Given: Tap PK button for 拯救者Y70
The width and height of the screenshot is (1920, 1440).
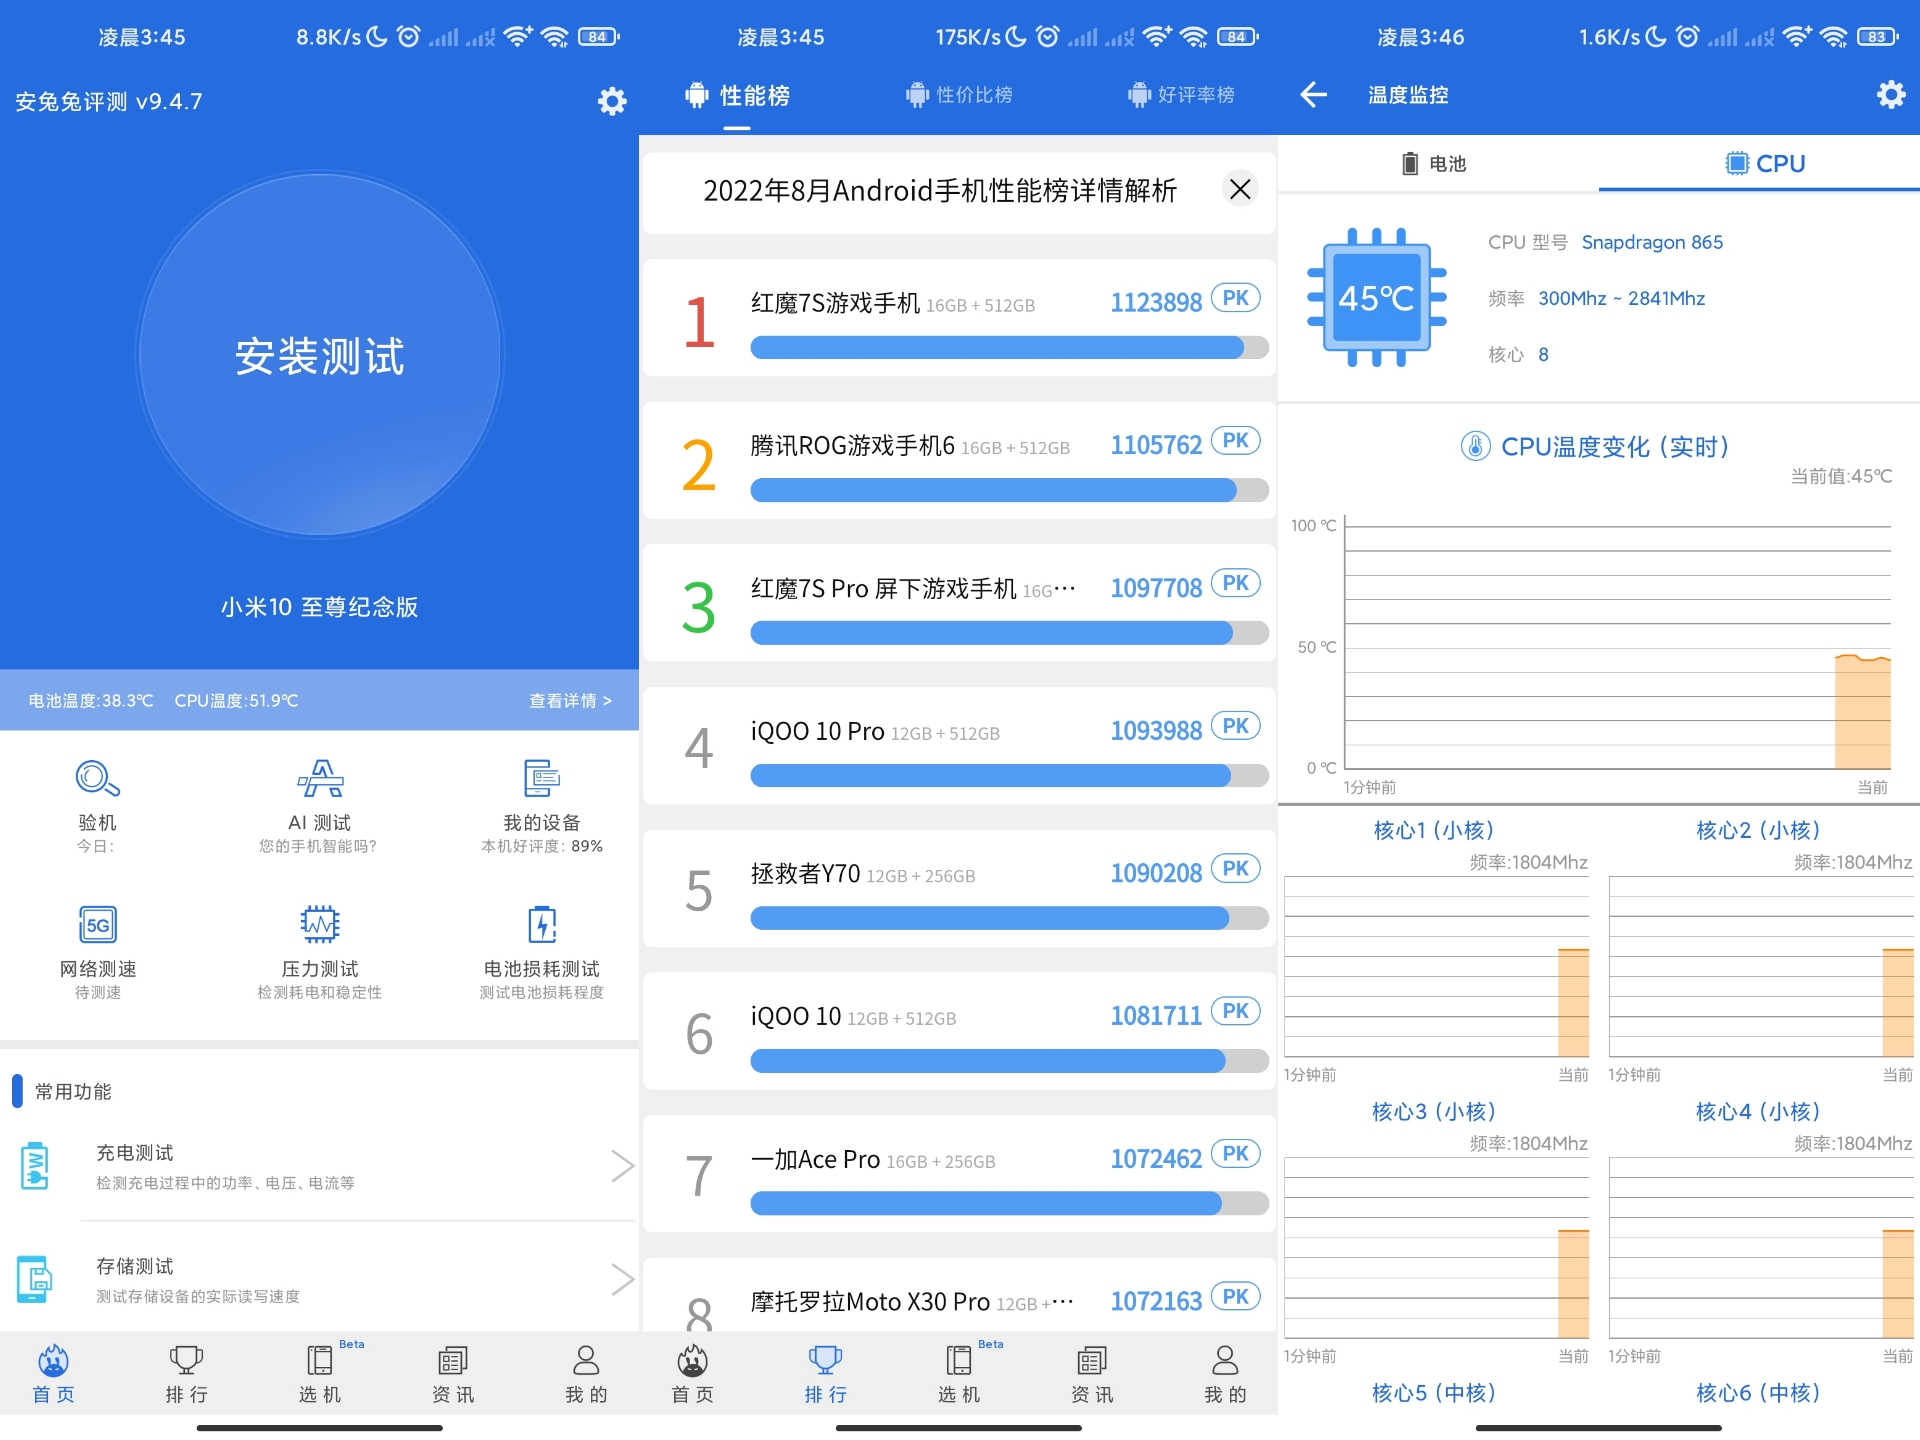Looking at the screenshot, I should click(x=1235, y=869).
